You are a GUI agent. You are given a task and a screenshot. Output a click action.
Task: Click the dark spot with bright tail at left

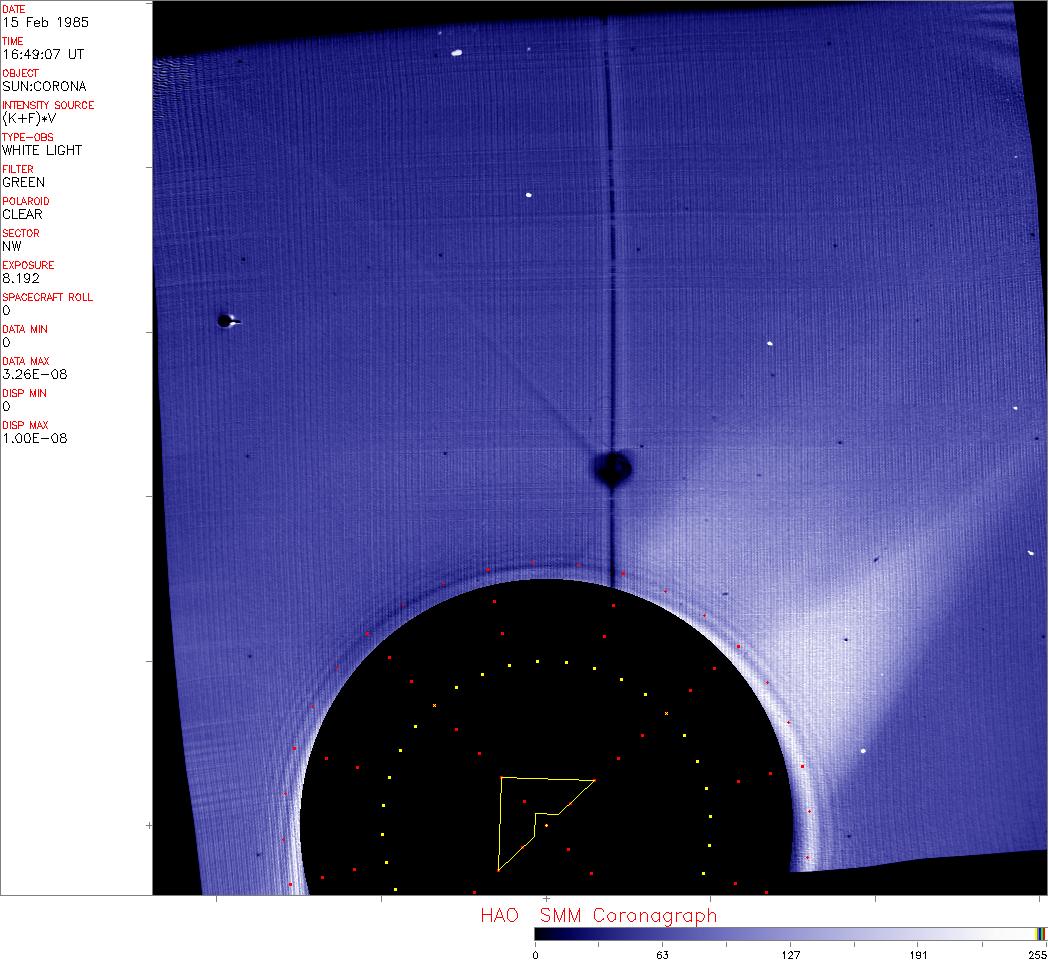click(x=227, y=321)
